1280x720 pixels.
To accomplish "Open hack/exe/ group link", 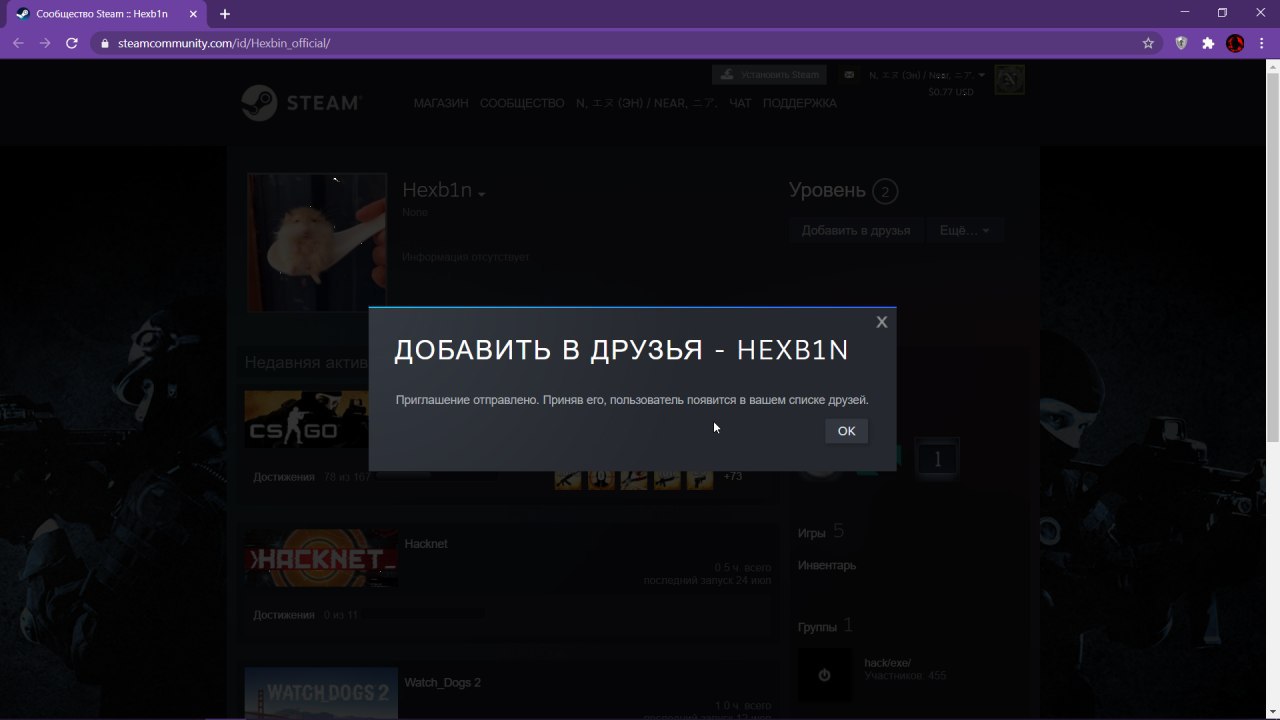I will click(888, 663).
